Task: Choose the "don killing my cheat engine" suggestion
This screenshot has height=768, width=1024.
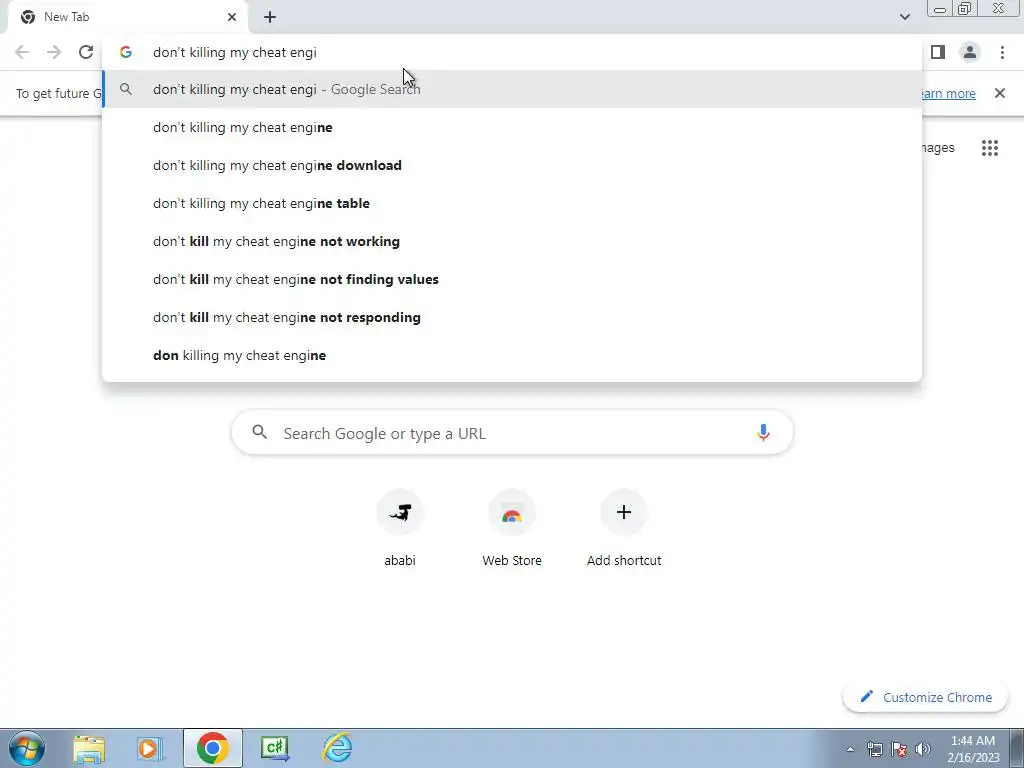Action: tap(512, 355)
